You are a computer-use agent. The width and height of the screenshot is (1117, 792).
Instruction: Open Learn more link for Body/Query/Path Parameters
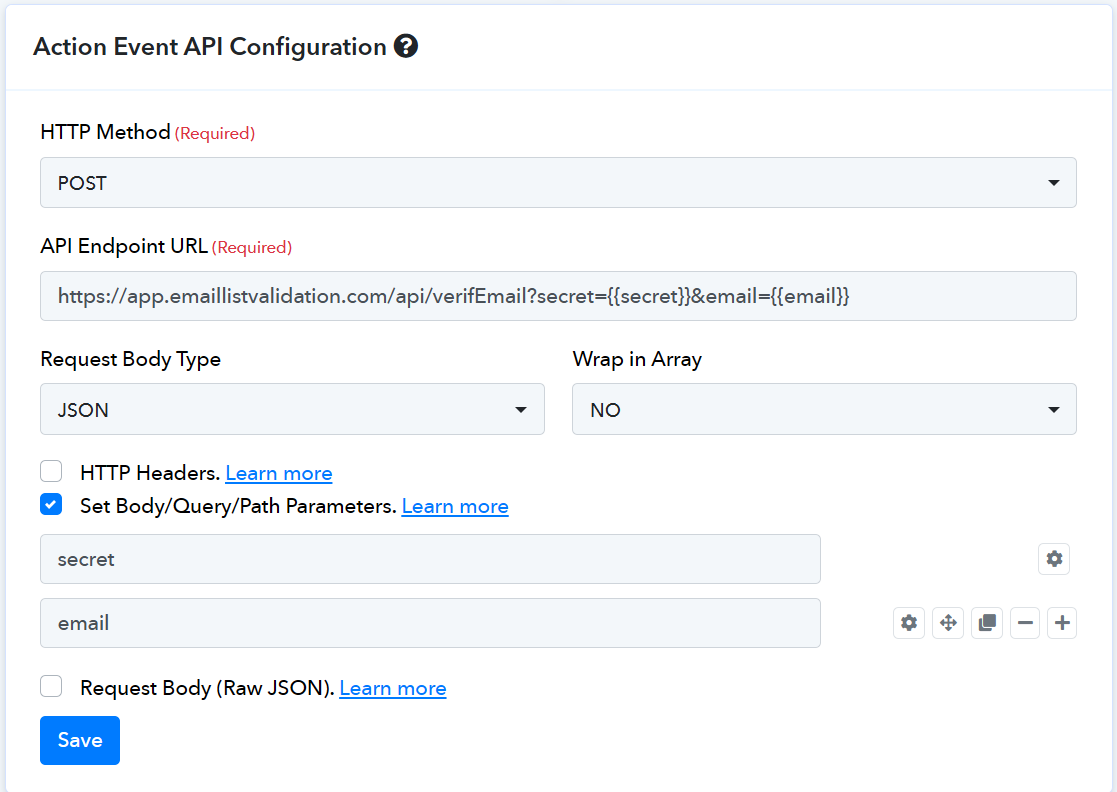455,506
